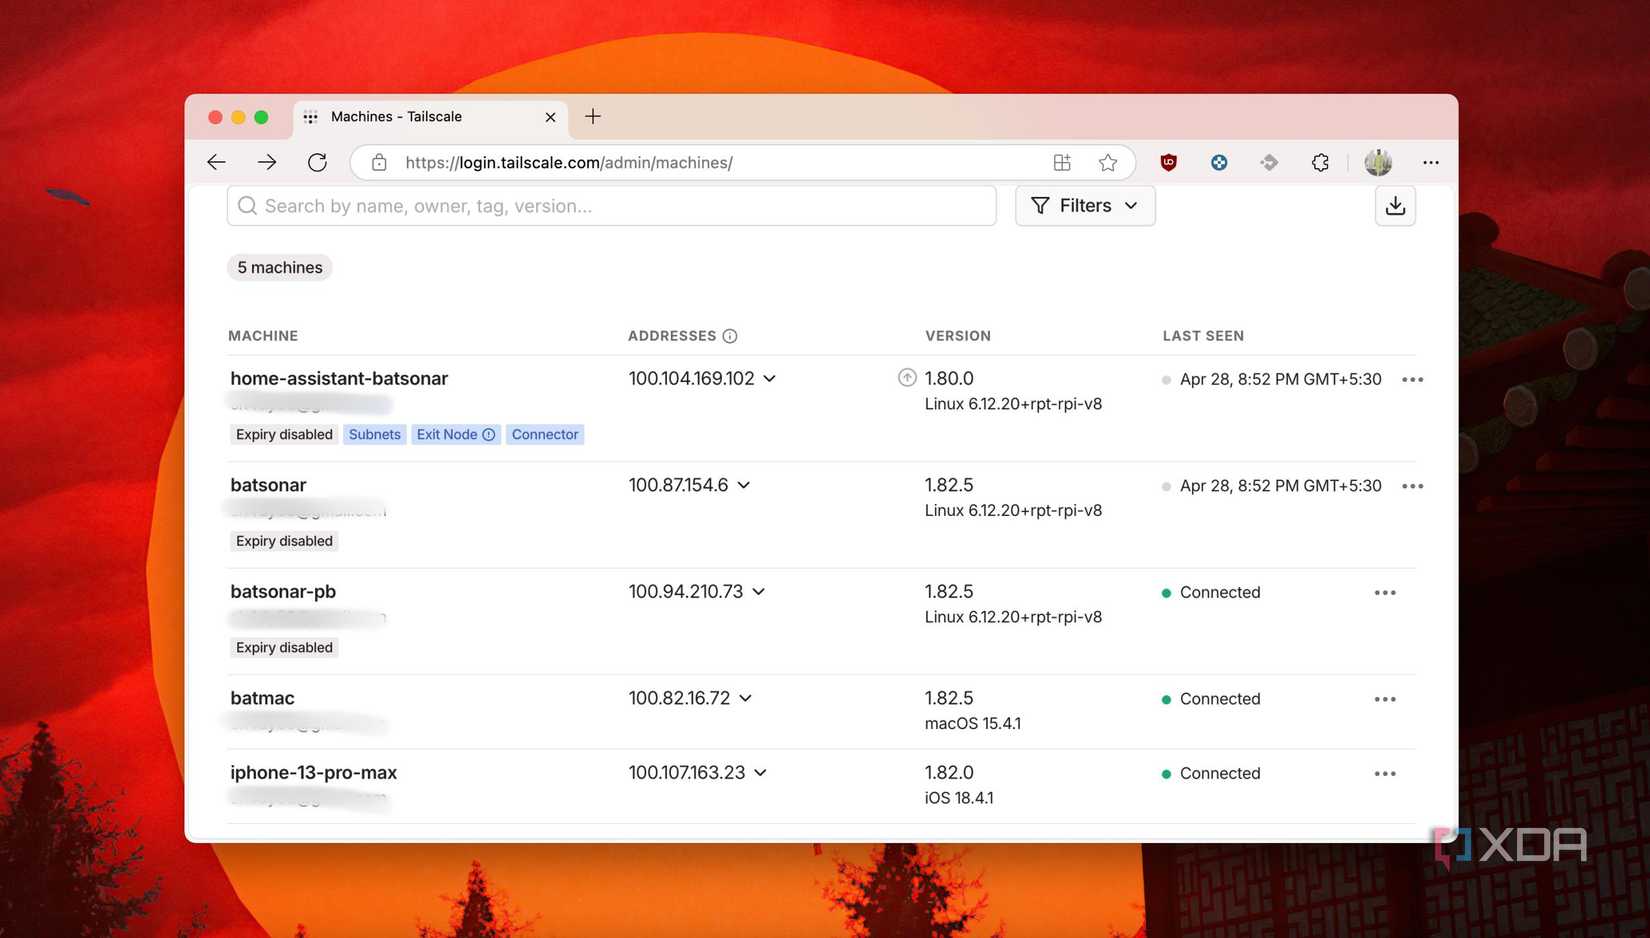Click the update-available arrow beside version 1.80.0
The width and height of the screenshot is (1650, 938).
pyautogui.click(x=907, y=378)
